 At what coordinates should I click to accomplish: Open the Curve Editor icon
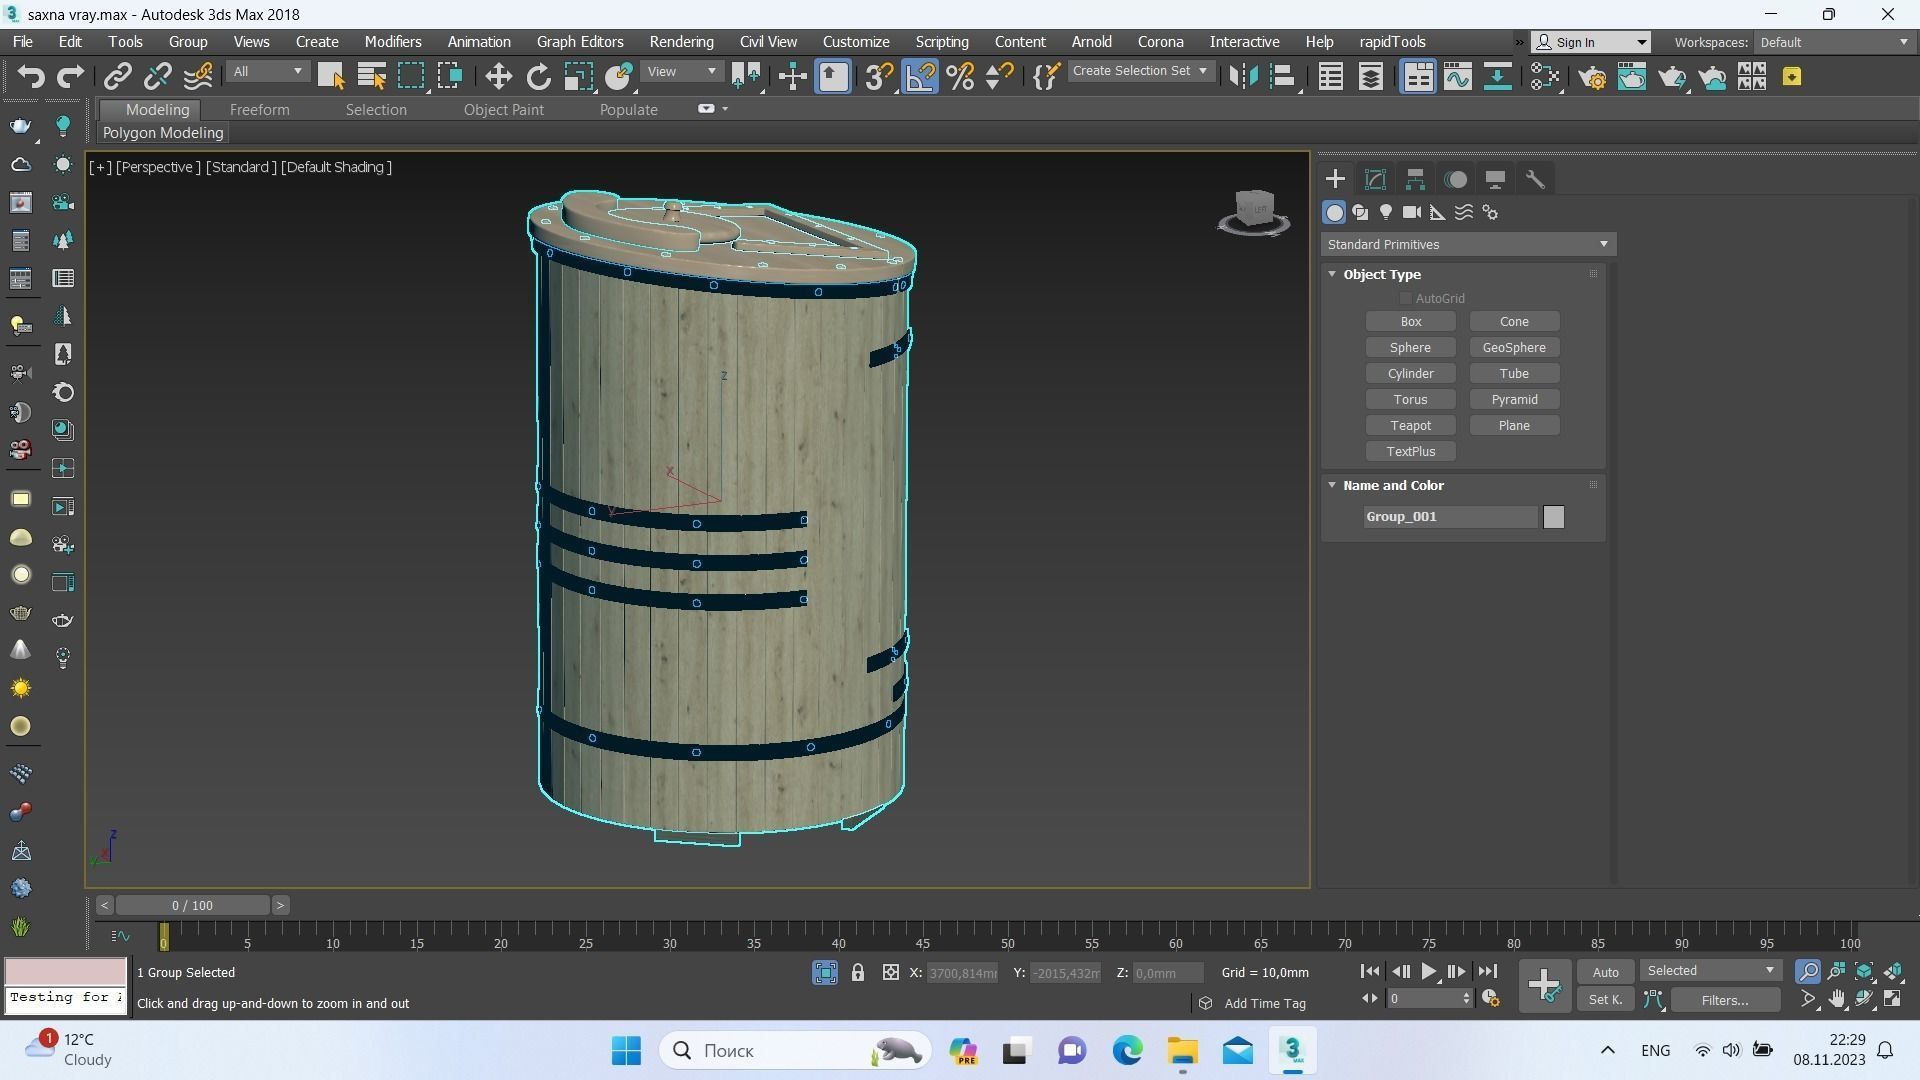(1457, 77)
